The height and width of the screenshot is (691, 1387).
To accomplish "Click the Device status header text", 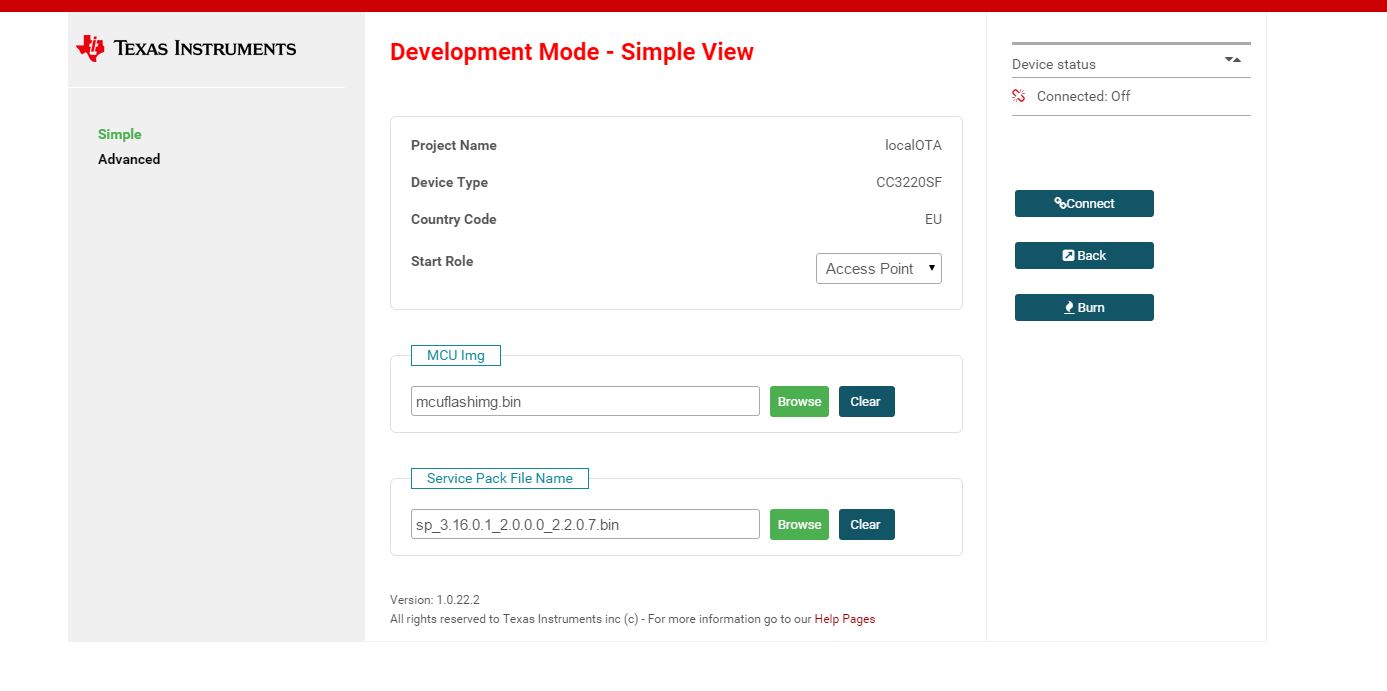I will (x=1054, y=64).
